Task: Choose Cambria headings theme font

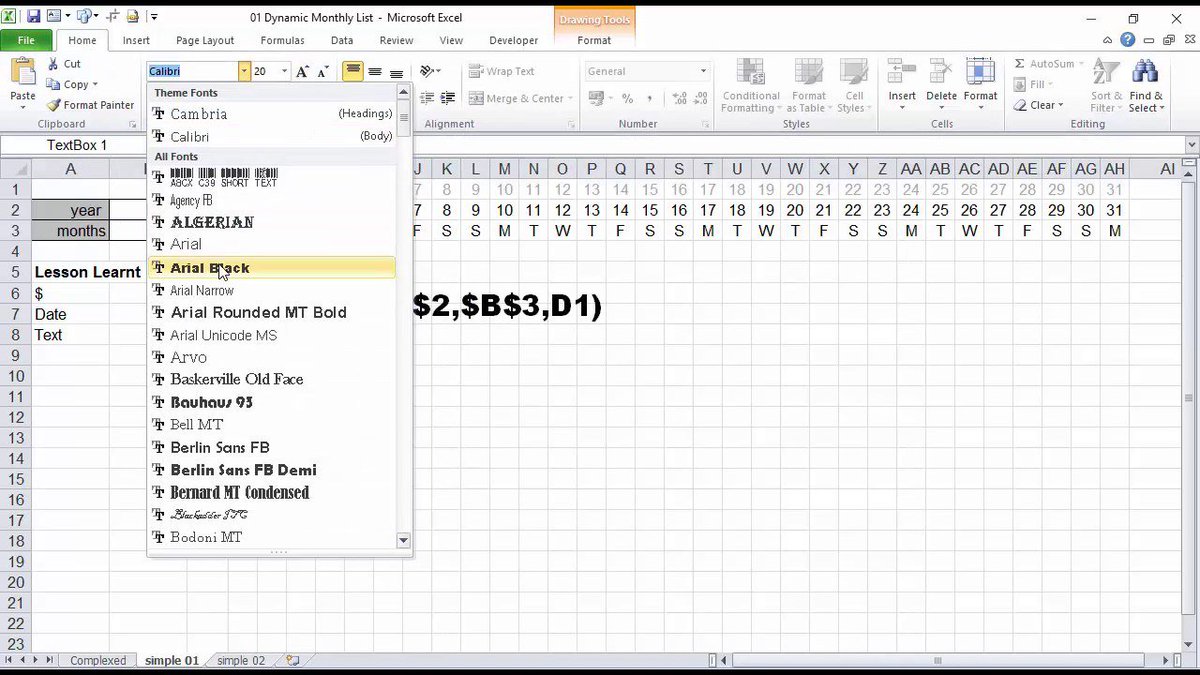Action: click(271, 114)
